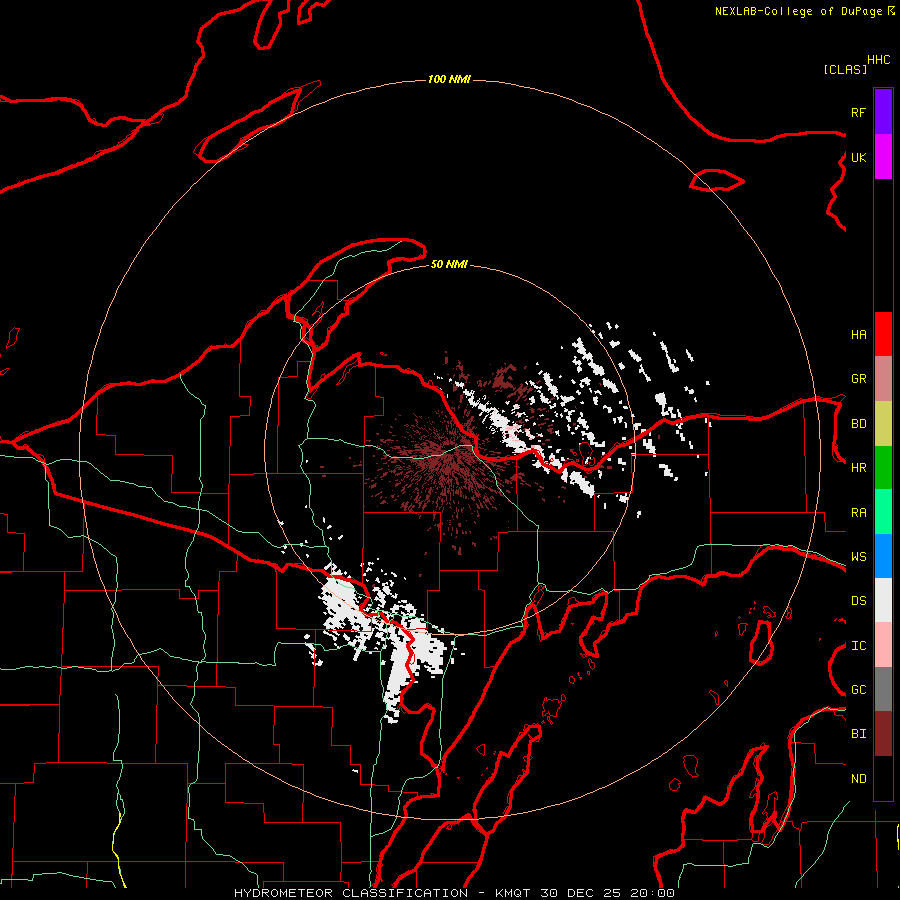Click the GR salmon legend swatch
Viewport: 900px width, 900px height.
[883, 378]
